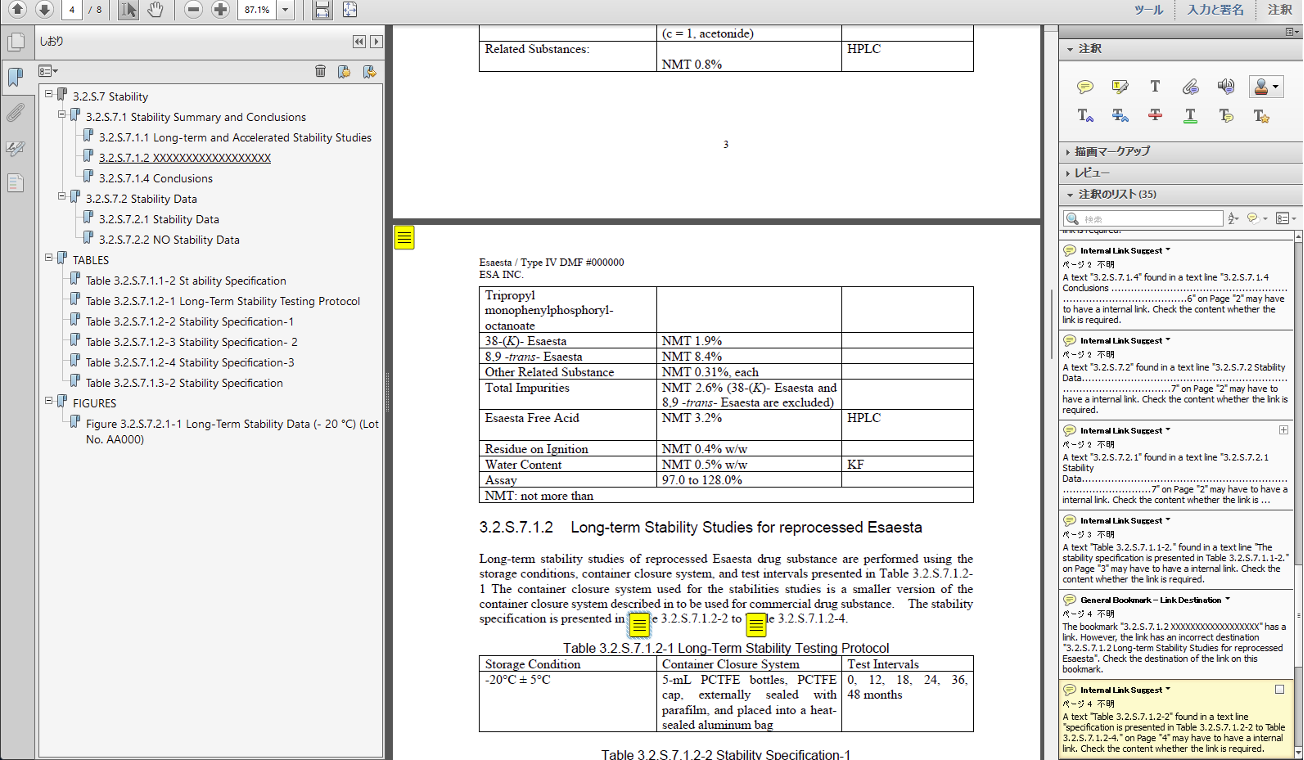The image size is (1304, 760).
Task: Select the underline text tool
Action: 1190,116
